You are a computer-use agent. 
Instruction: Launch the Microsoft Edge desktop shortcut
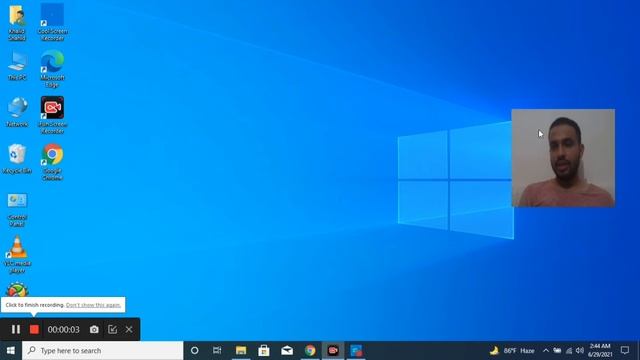pyautogui.click(x=52, y=69)
